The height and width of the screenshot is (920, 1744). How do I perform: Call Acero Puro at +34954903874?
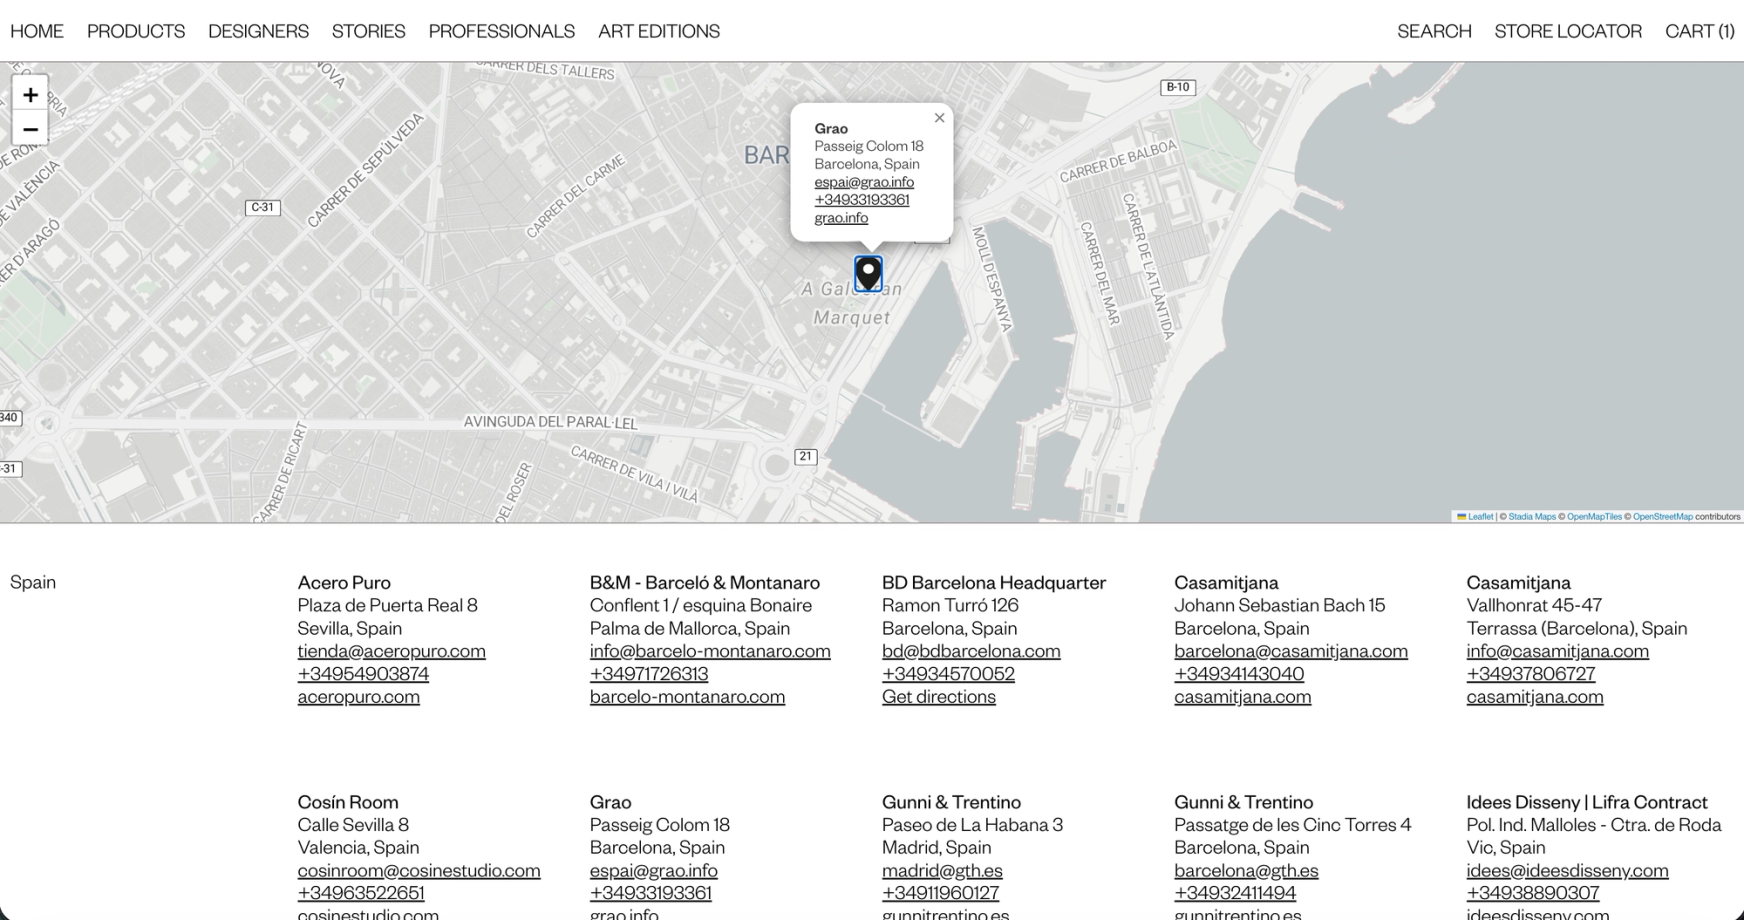pyautogui.click(x=363, y=674)
